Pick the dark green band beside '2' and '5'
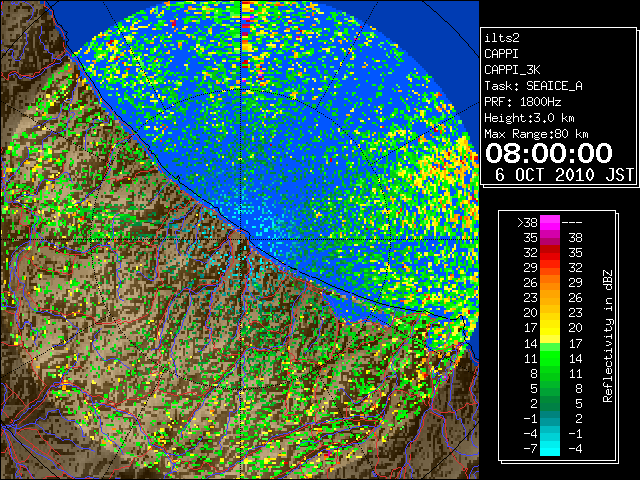Screen dimensions: 640x480 click(x=550, y=403)
